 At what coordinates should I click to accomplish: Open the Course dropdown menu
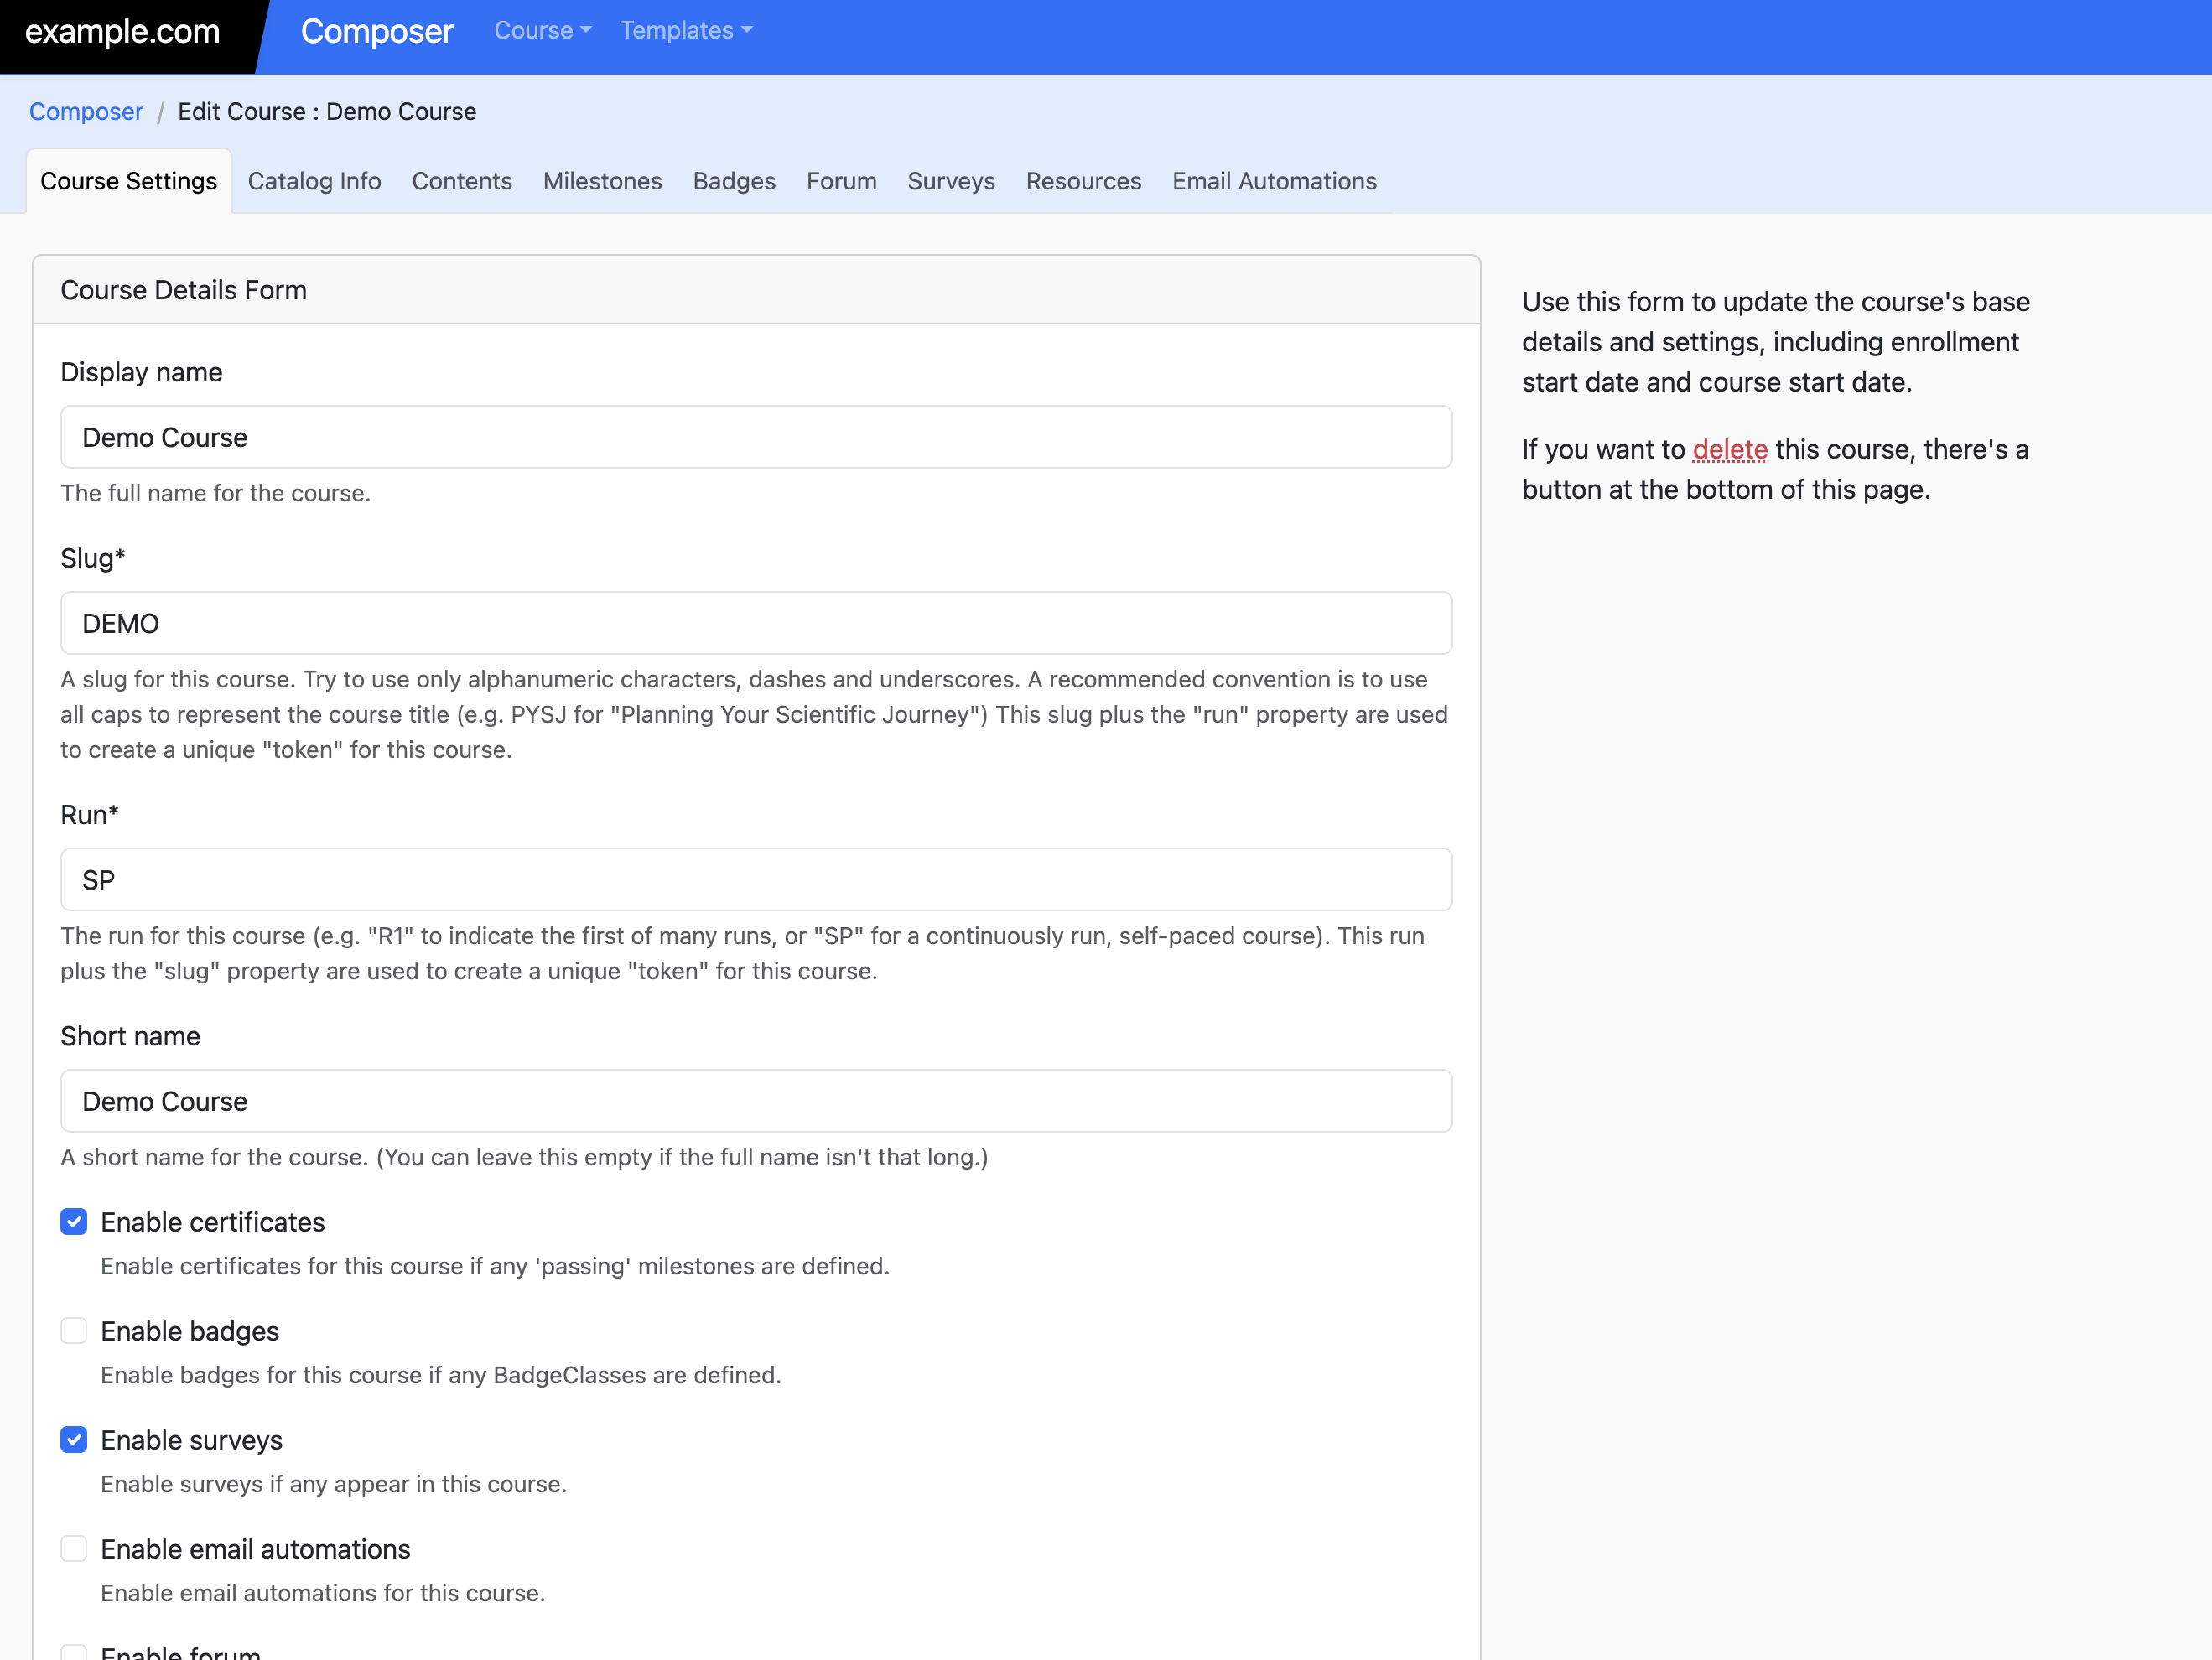coord(542,30)
